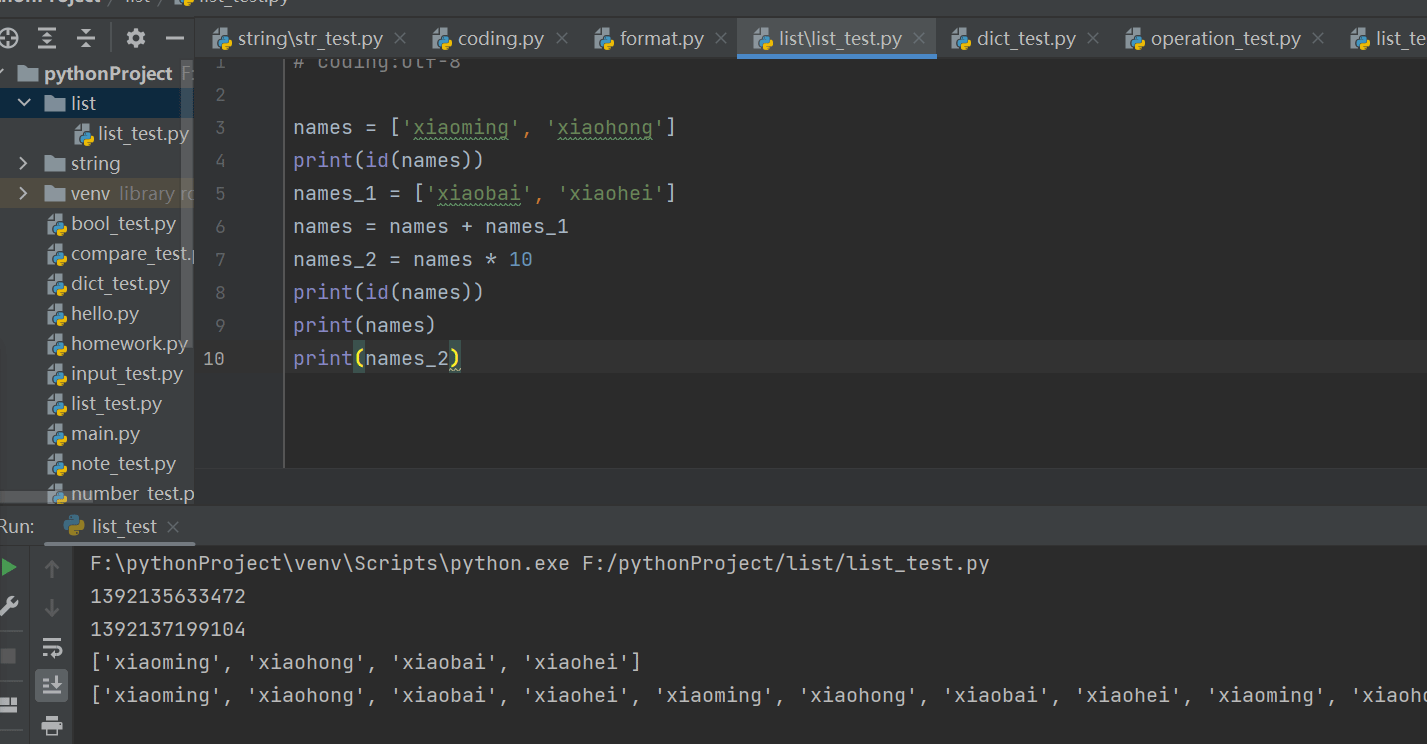The image size is (1427, 744).
Task: Click line number 6 in the gutter
Action: (x=220, y=226)
